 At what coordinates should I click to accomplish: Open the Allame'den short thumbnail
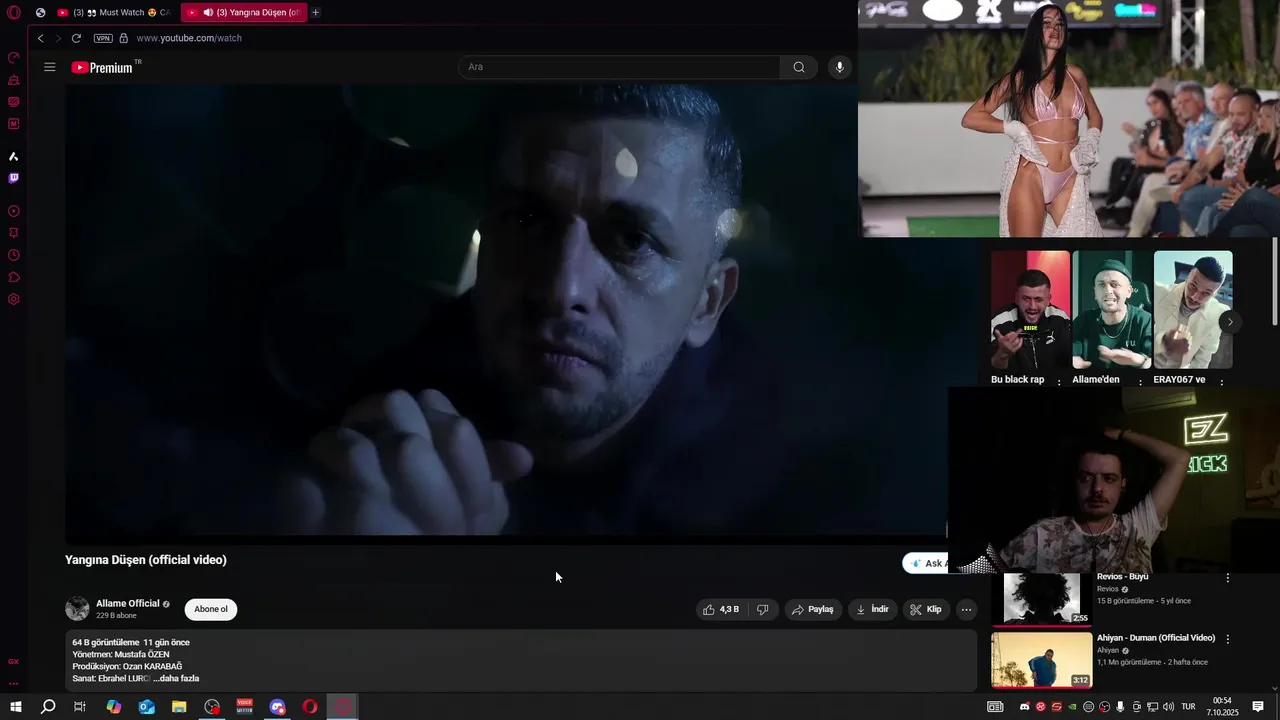pos(1112,310)
